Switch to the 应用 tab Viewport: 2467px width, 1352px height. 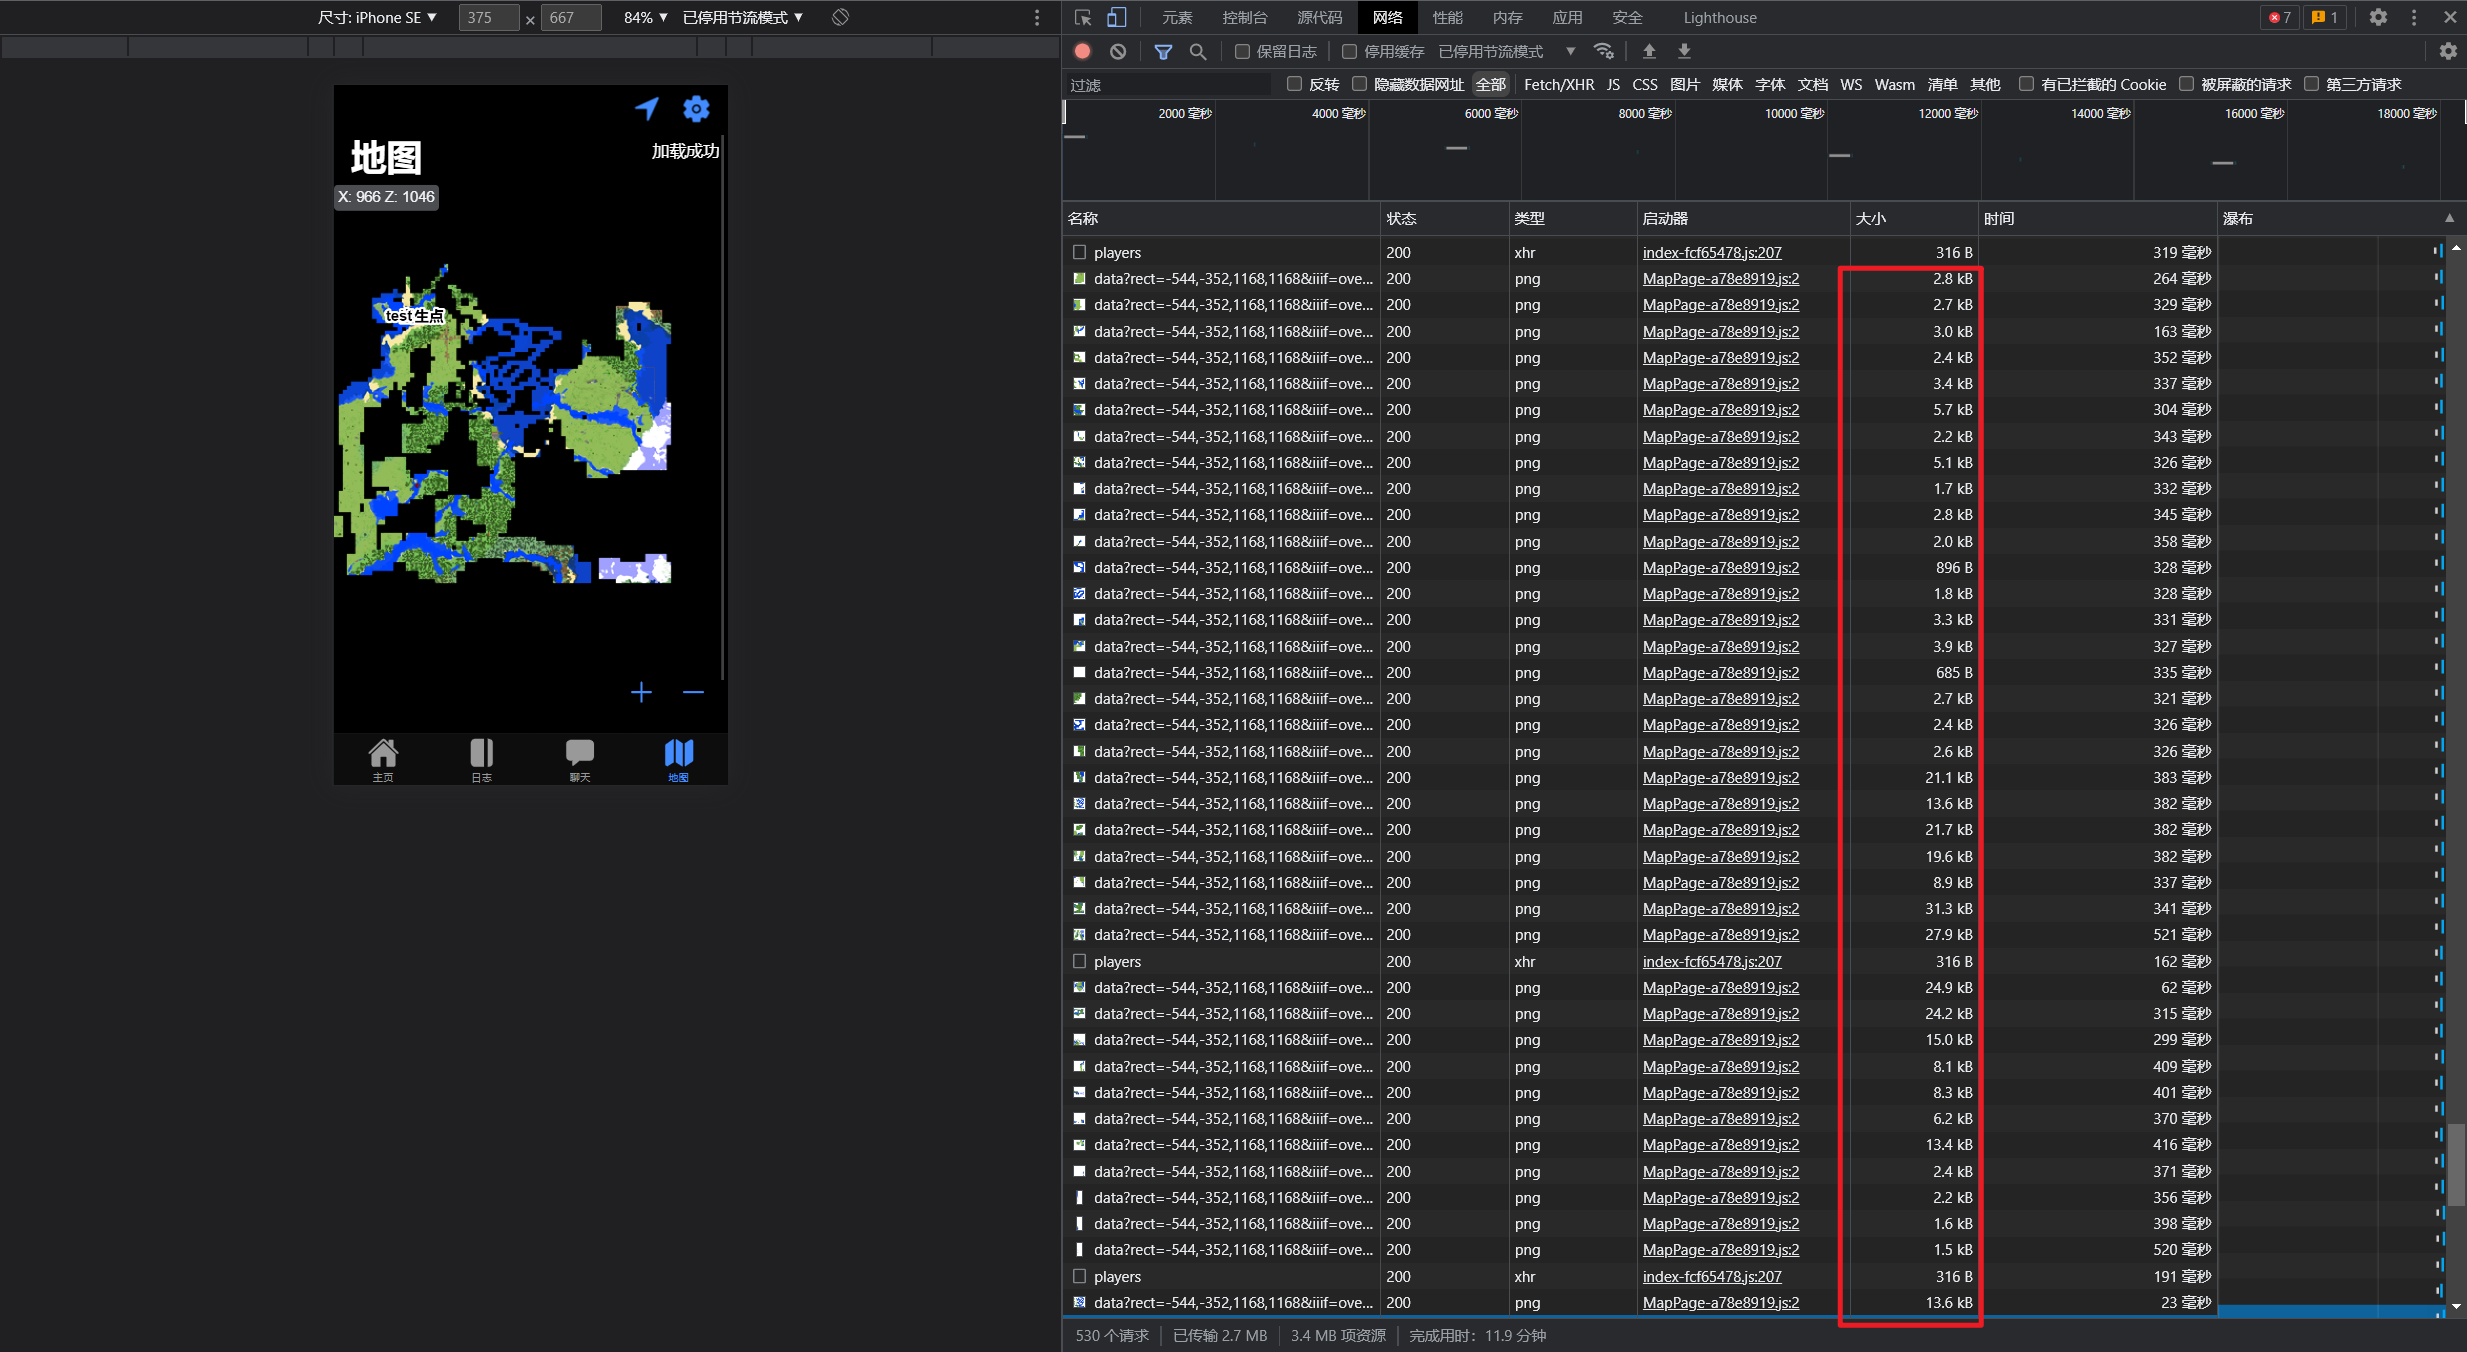[1567, 17]
